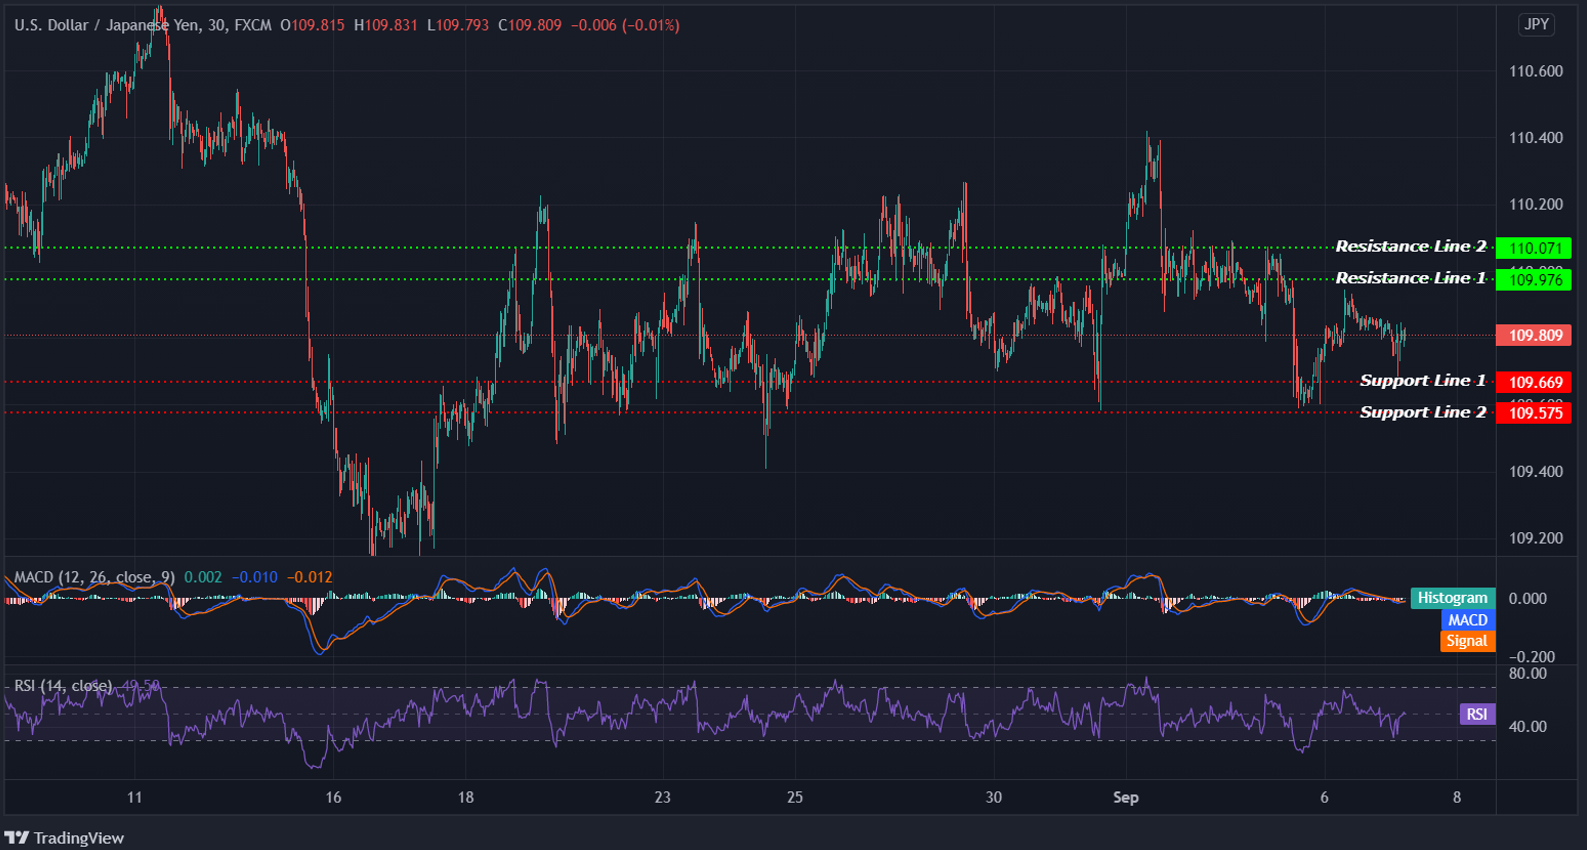This screenshot has width=1587, height=850.
Task: Click the Resistance Line 2 label
Action: 1410,246
